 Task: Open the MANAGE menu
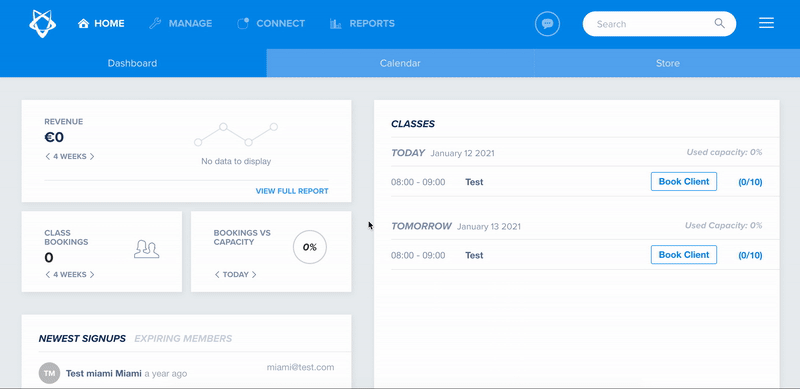tap(181, 23)
